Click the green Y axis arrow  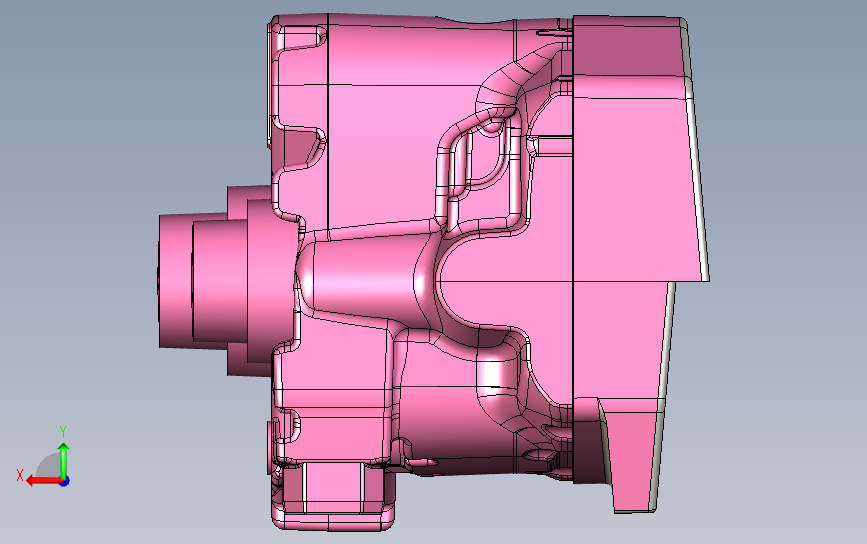(64, 460)
